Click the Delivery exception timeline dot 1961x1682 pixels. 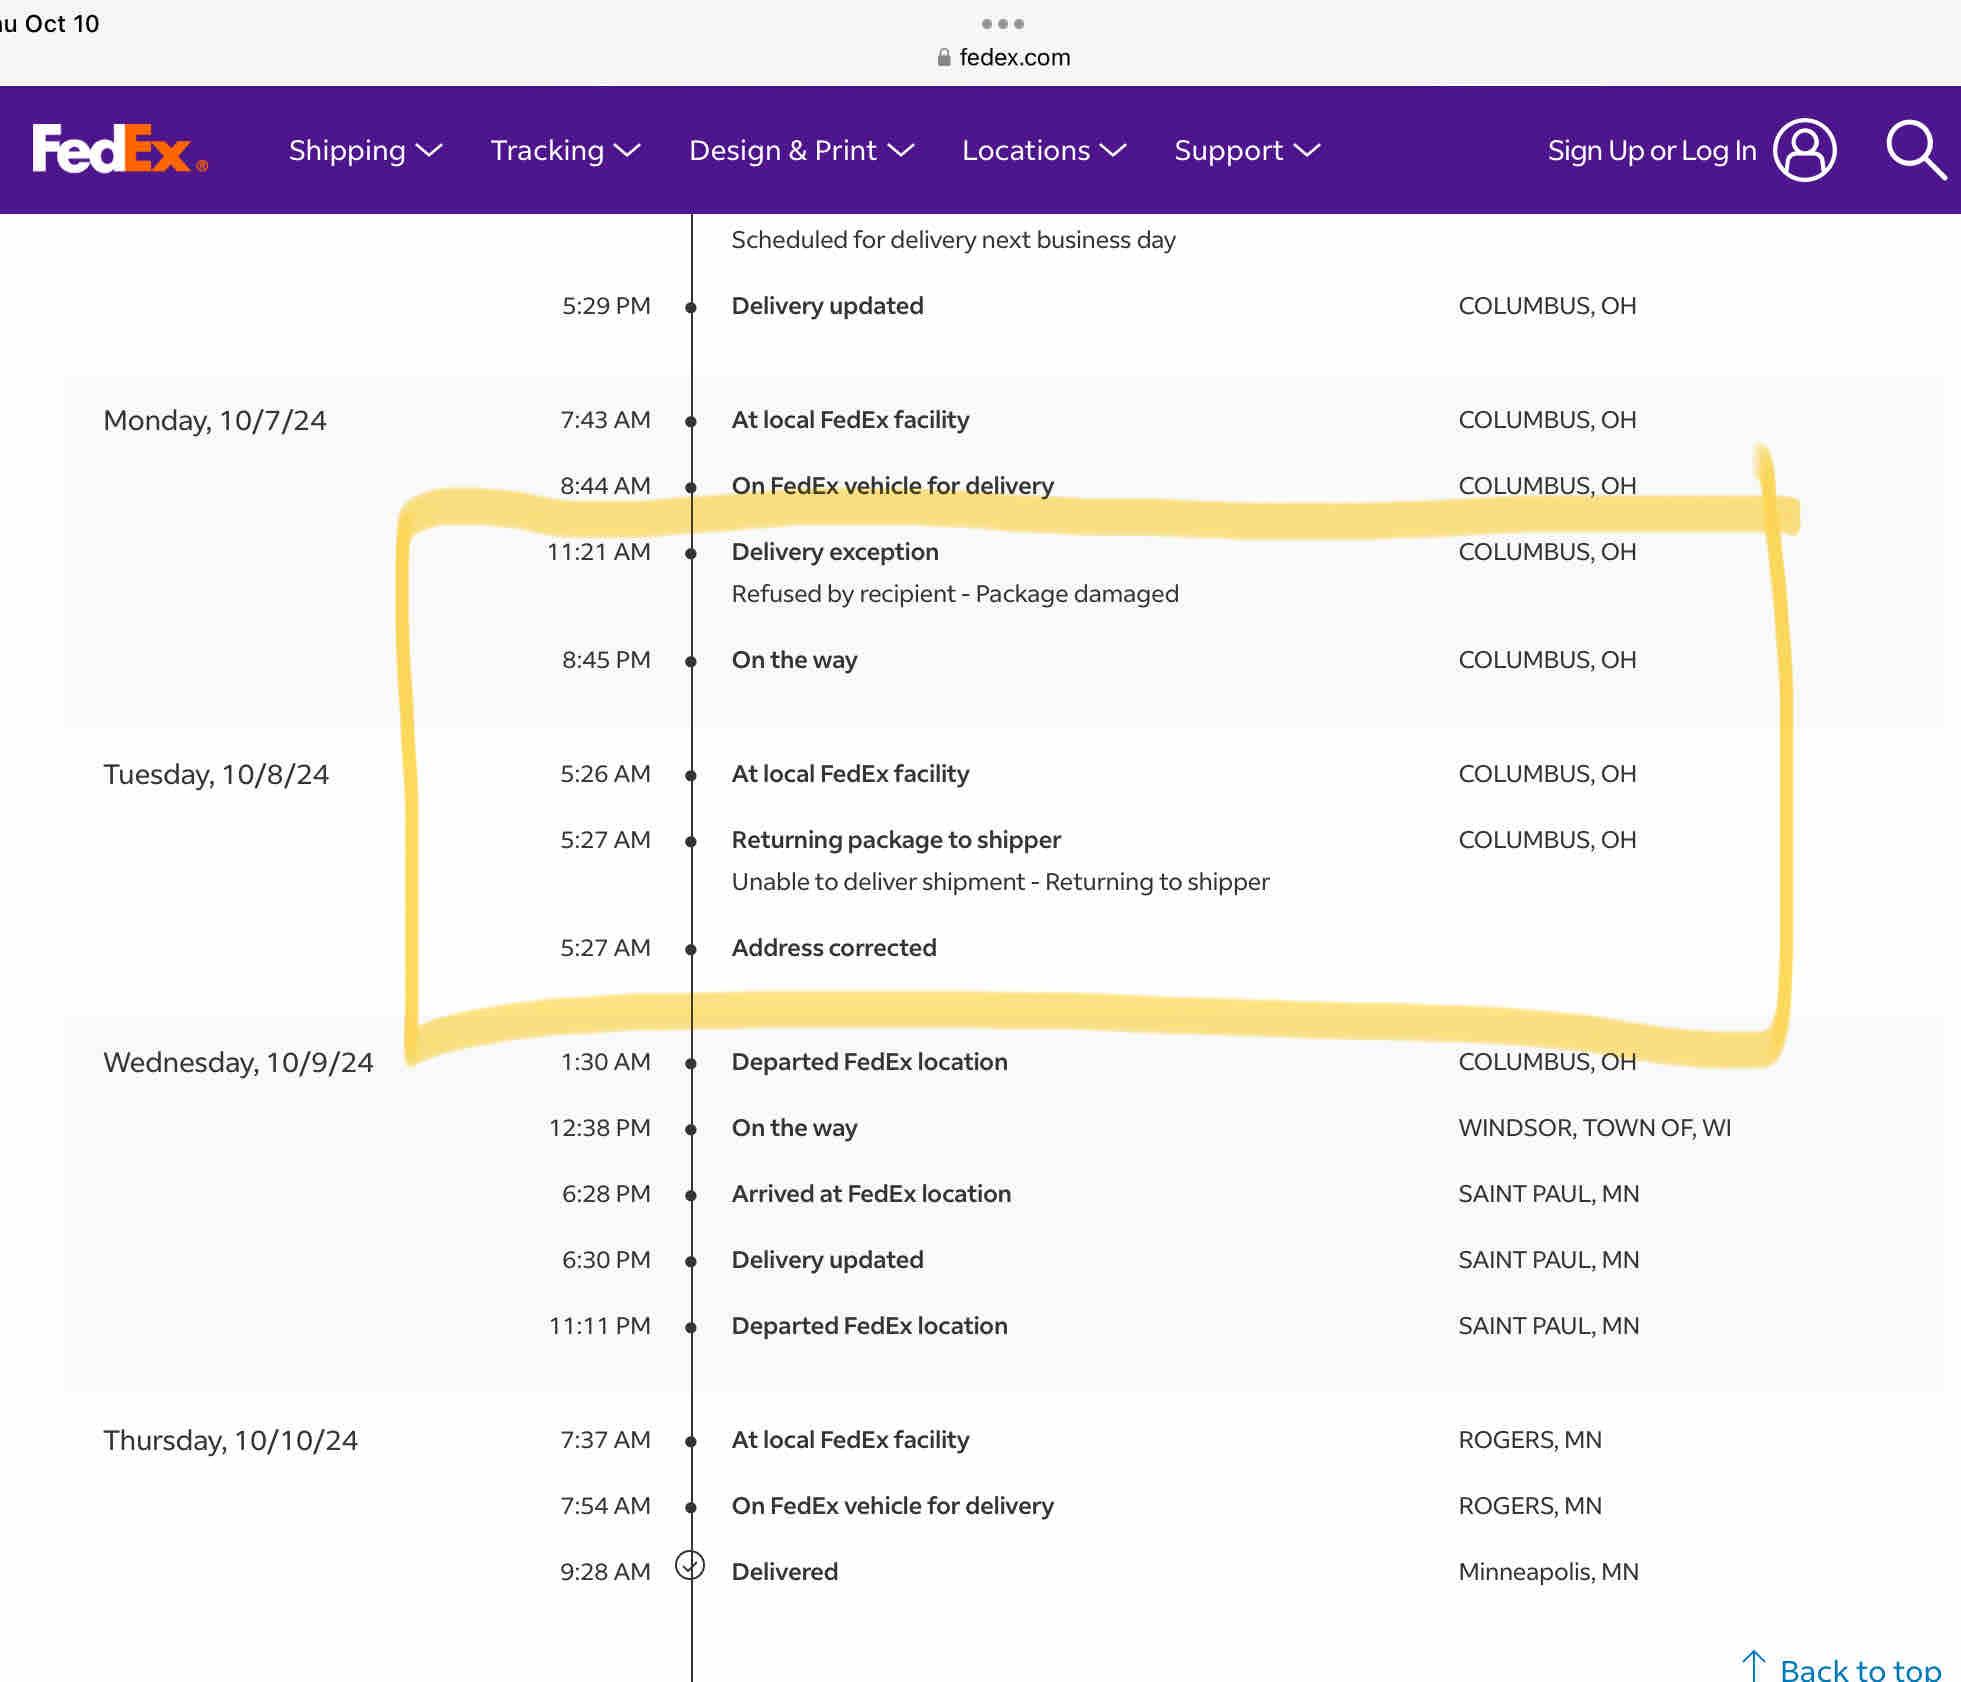[691, 553]
